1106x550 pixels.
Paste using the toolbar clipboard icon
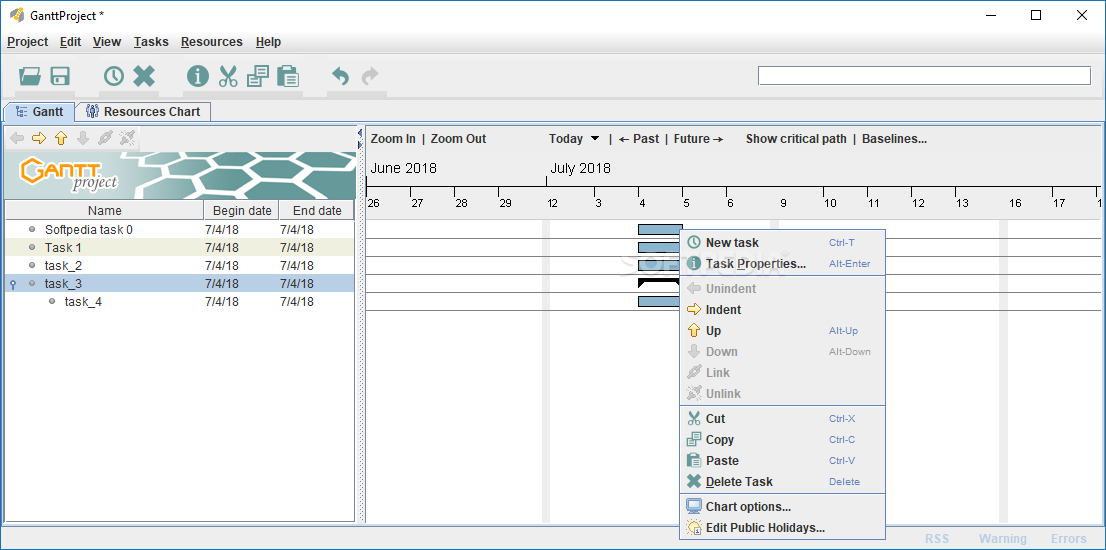(x=288, y=76)
